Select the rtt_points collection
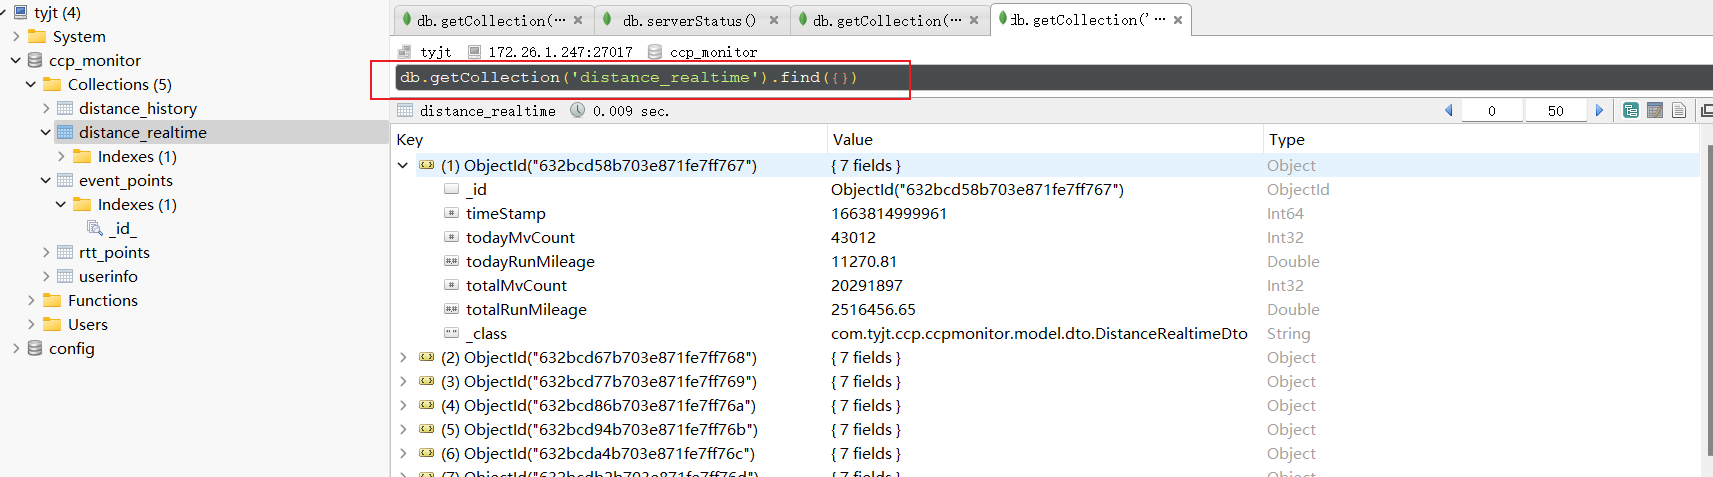Image resolution: width=1713 pixels, height=477 pixels. tap(114, 253)
